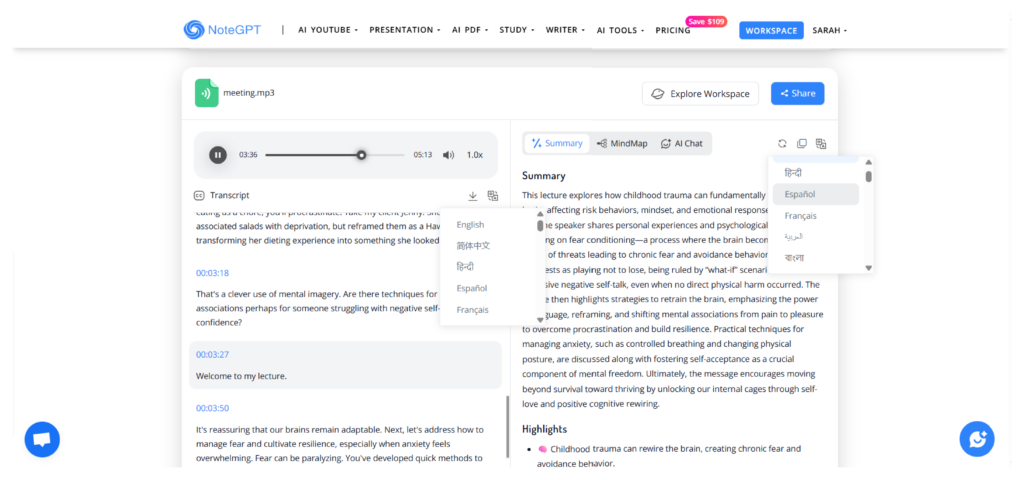Select the "Welcome to my lecture." line
Screen dimensions: 1024x480
pos(241,376)
